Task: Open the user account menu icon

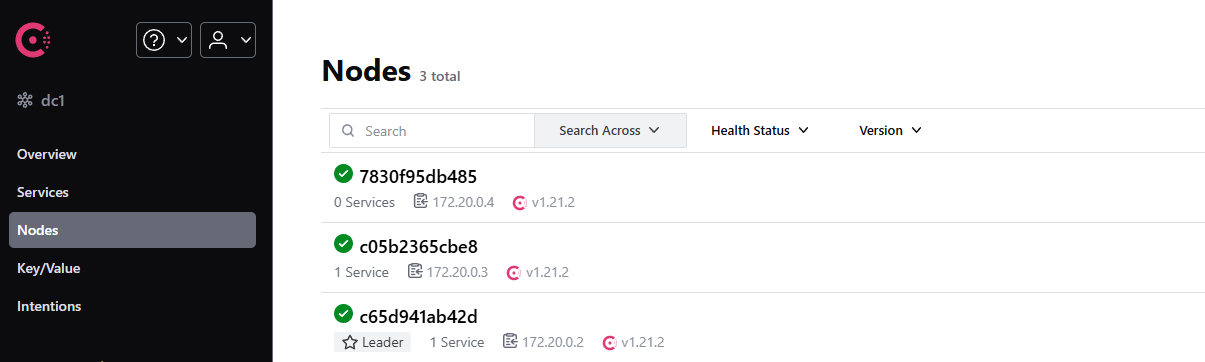Action: click(228, 40)
